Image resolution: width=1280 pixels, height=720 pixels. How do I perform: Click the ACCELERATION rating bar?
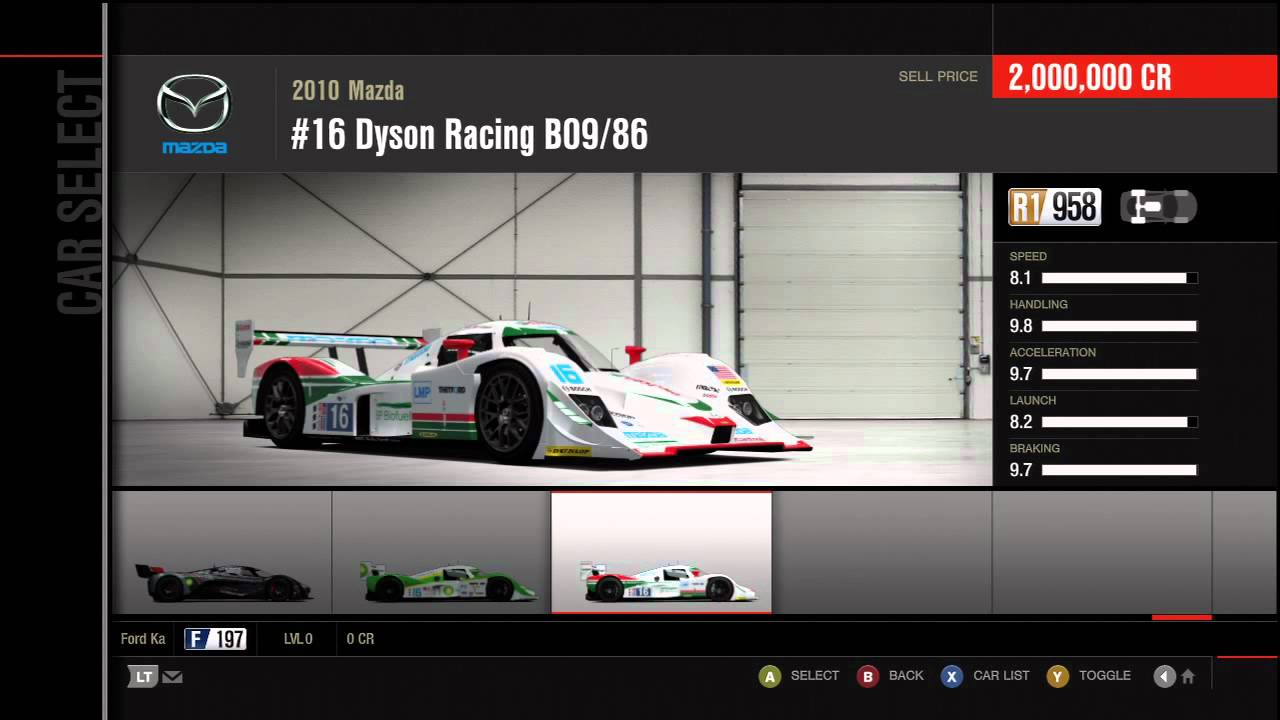(1119, 374)
